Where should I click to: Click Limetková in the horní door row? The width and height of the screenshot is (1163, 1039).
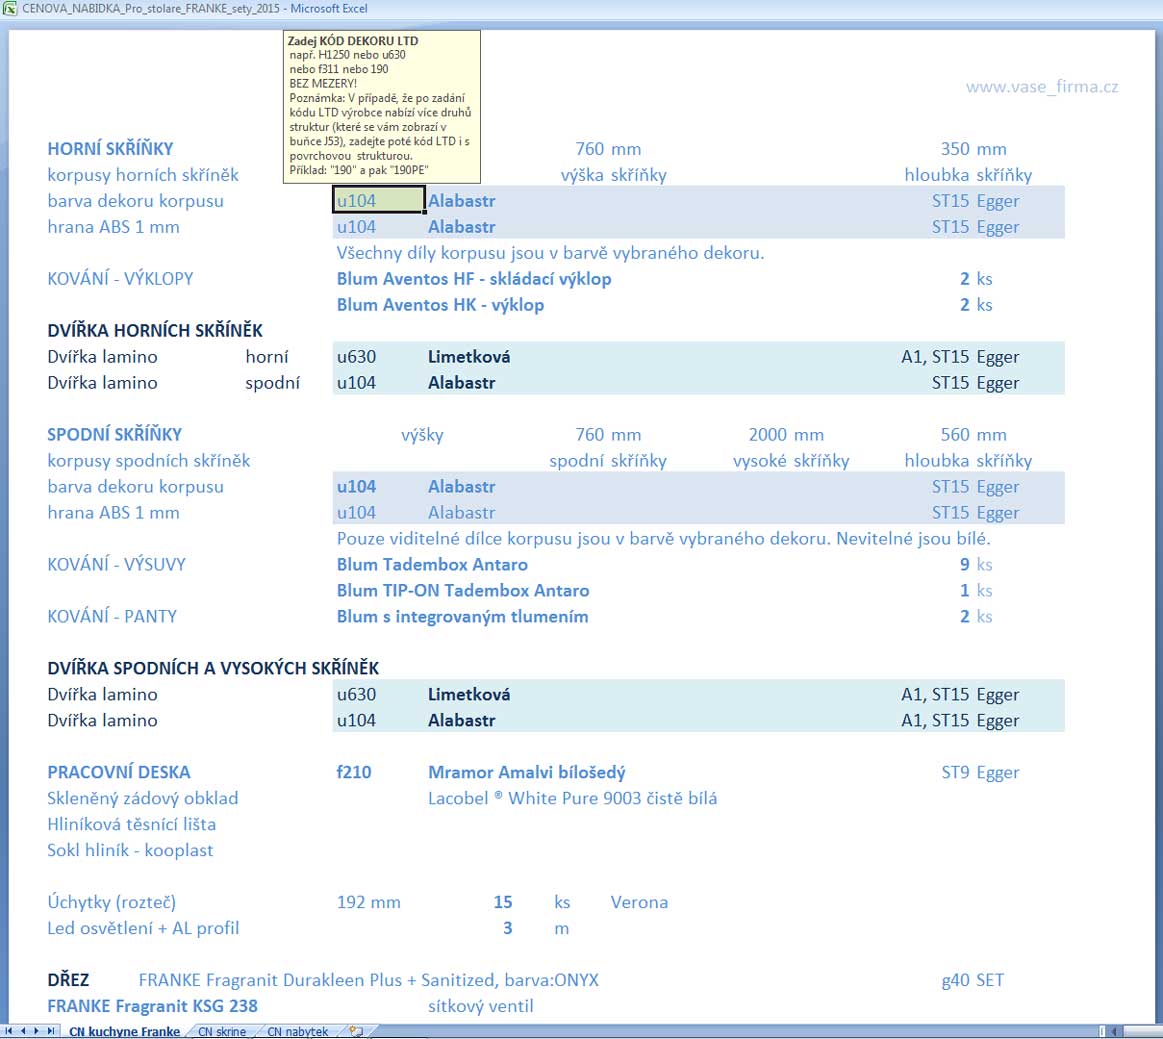(469, 357)
